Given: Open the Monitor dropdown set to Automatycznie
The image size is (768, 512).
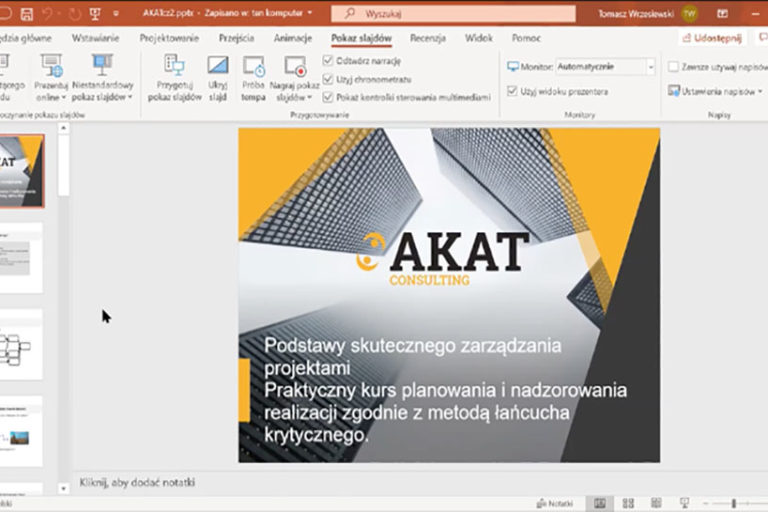Looking at the screenshot, I should click(606, 67).
